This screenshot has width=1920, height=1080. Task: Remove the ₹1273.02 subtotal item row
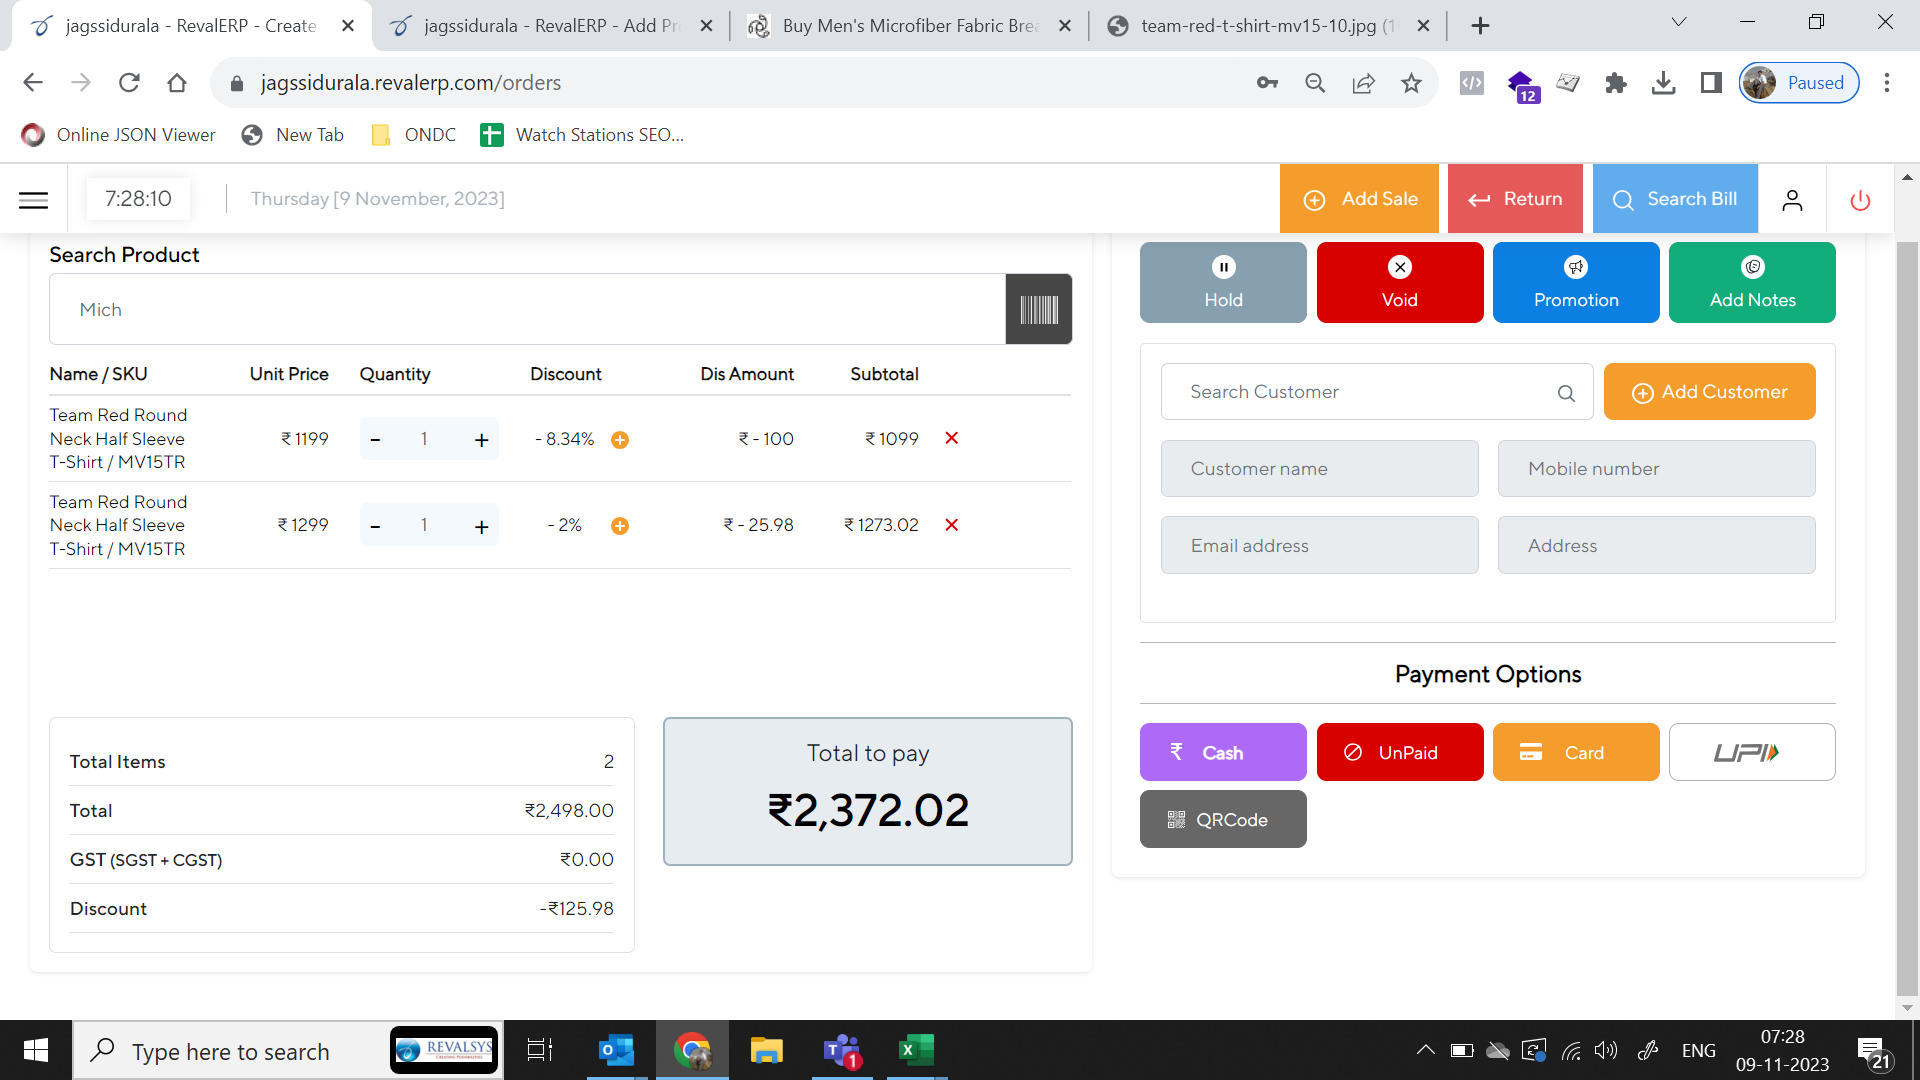[x=951, y=525]
